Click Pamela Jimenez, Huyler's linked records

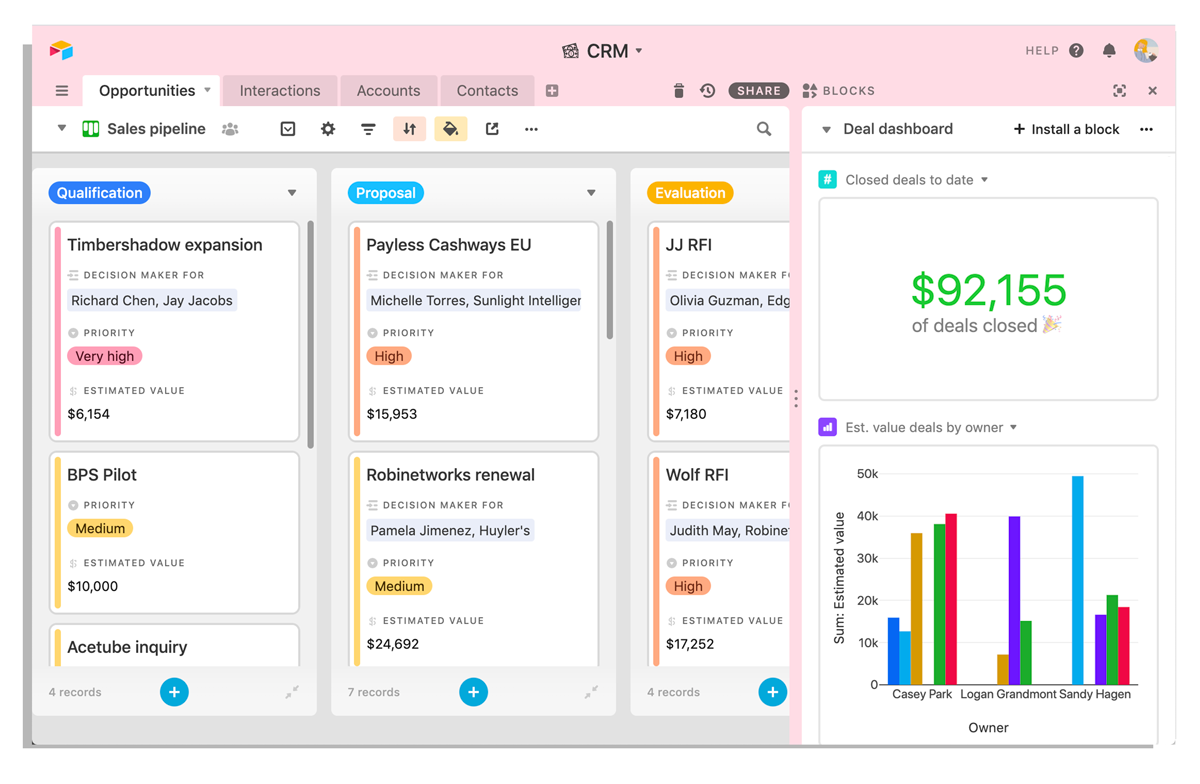450,530
